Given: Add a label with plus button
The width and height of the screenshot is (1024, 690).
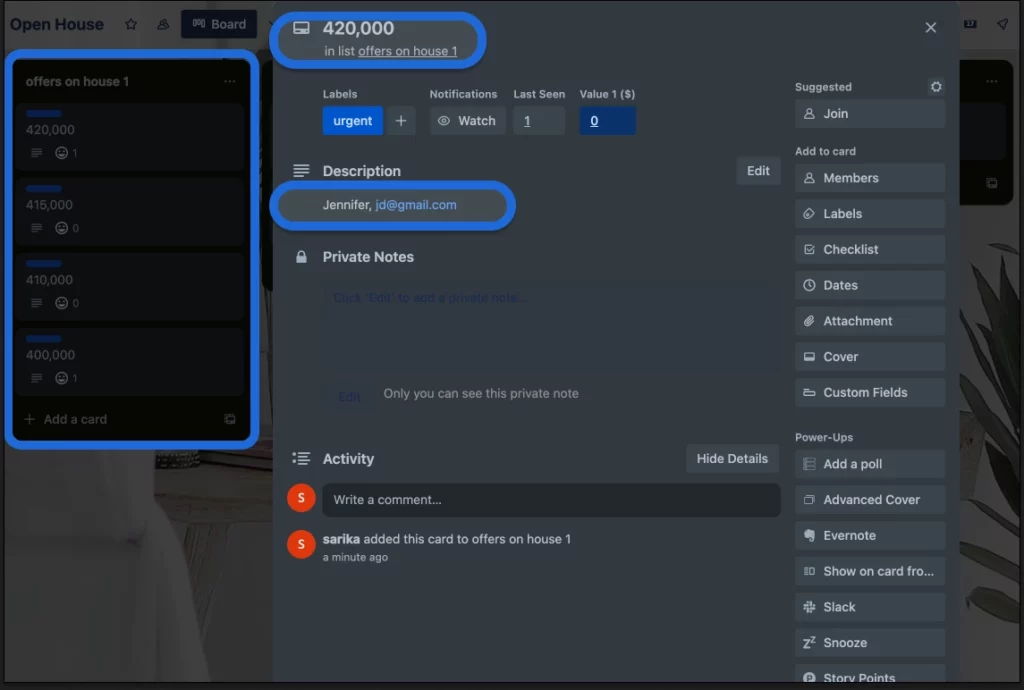Looking at the screenshot, I should click(401, 121).
